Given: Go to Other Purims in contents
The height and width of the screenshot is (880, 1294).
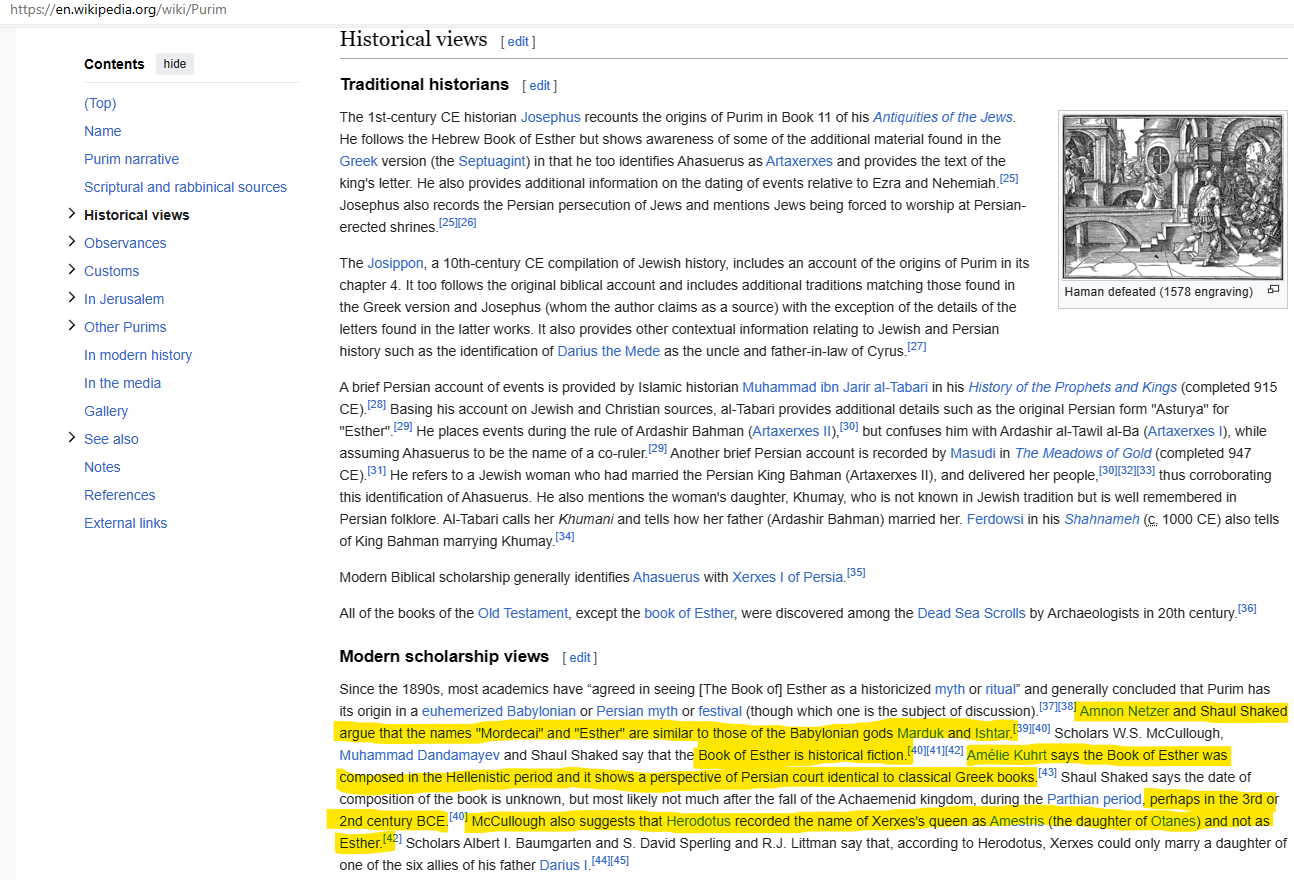Looking at the screenshot, I should (125, 327).
